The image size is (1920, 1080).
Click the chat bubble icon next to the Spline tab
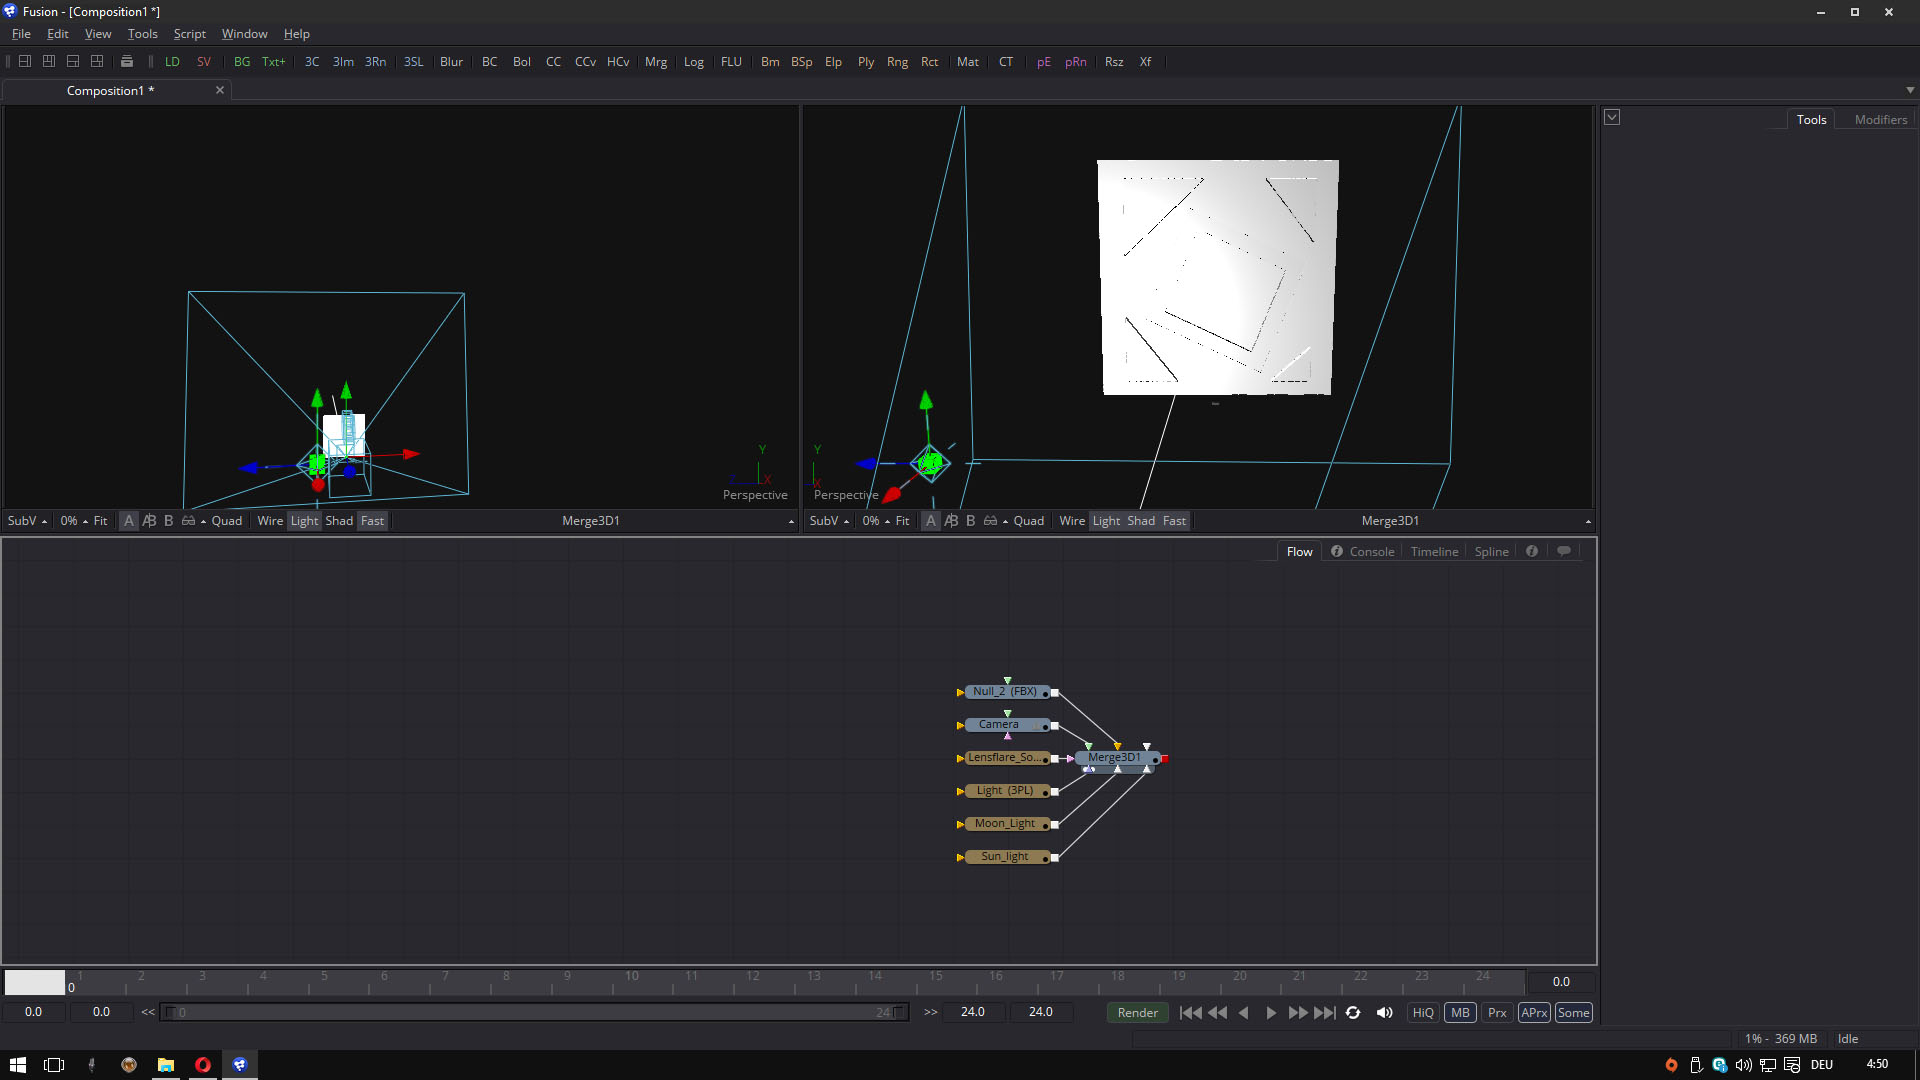(1564, 551)
